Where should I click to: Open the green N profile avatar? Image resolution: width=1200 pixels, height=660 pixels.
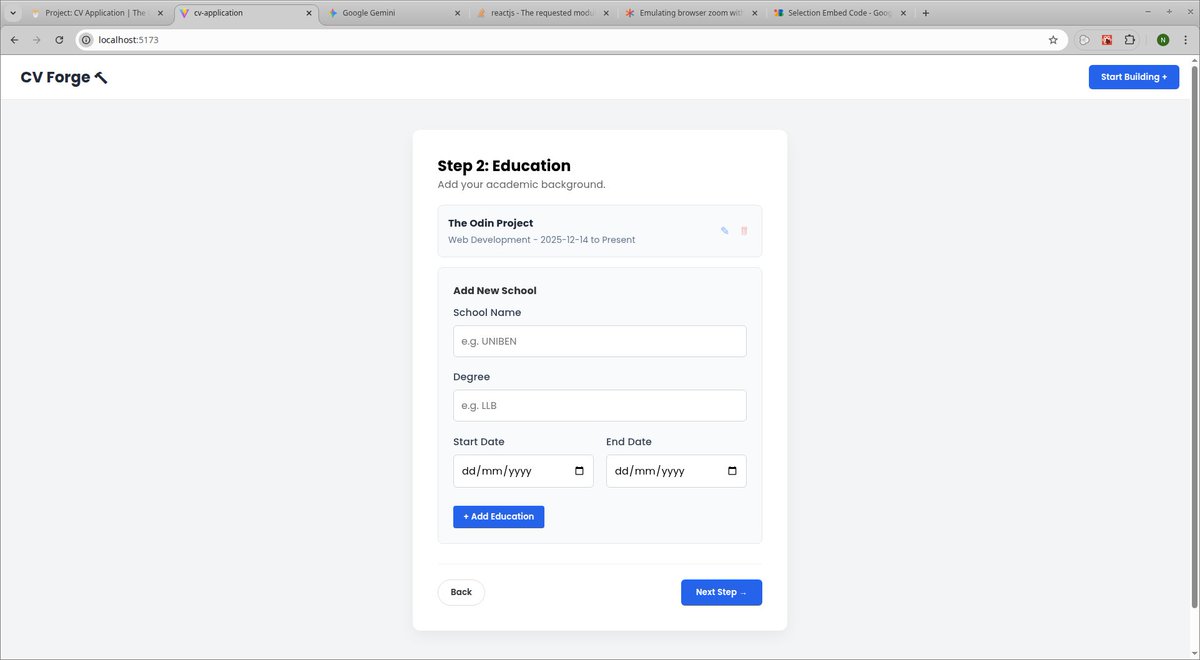point(1162,40)
